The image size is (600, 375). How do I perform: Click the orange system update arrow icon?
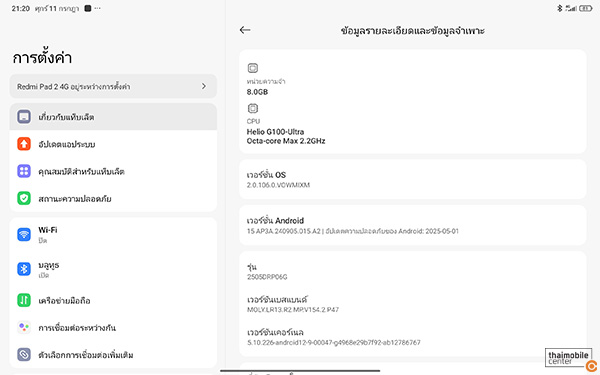coord(24,144)
